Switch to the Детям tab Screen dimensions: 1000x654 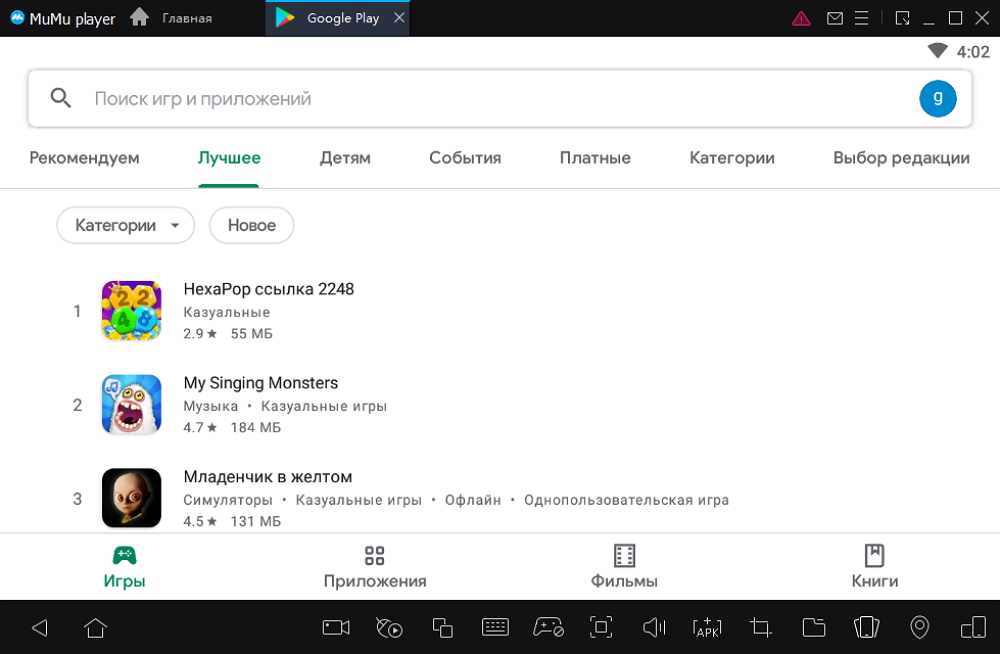pyautogui.click(x=345, y=158)
